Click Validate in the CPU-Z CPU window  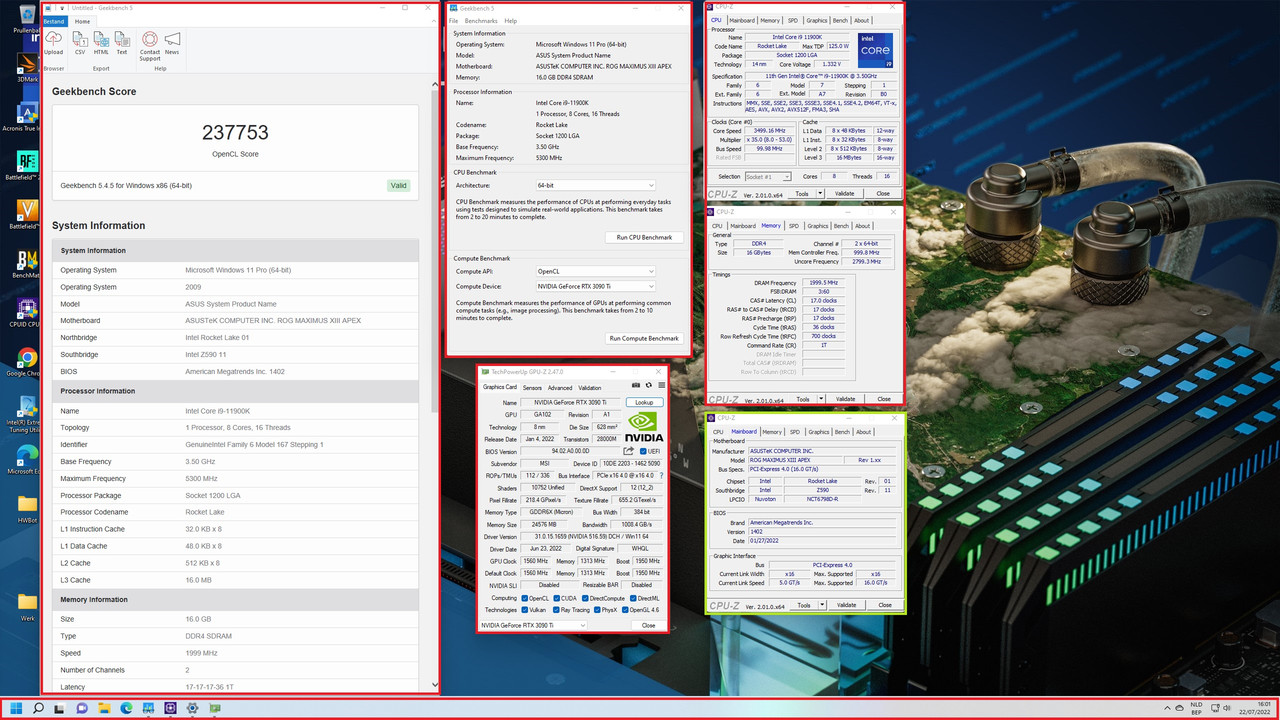(844, 193)
